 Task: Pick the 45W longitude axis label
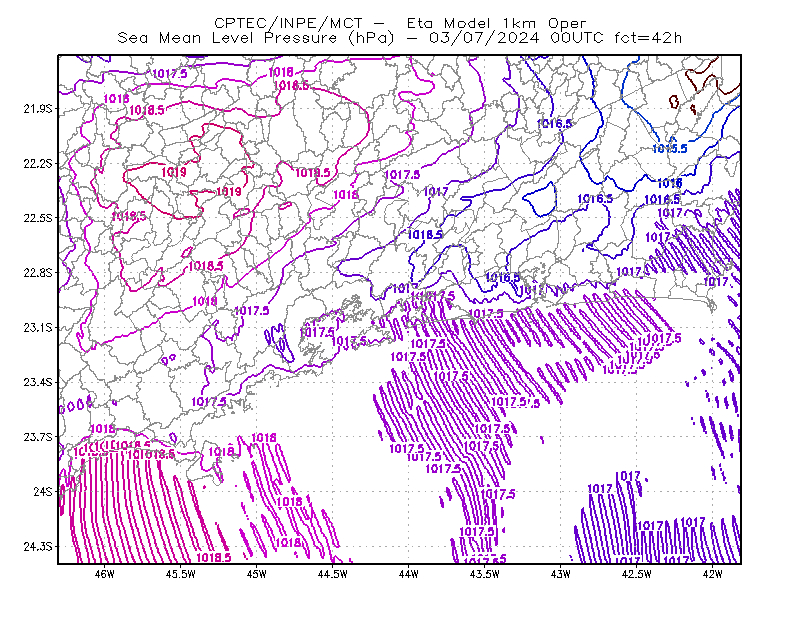257,574
